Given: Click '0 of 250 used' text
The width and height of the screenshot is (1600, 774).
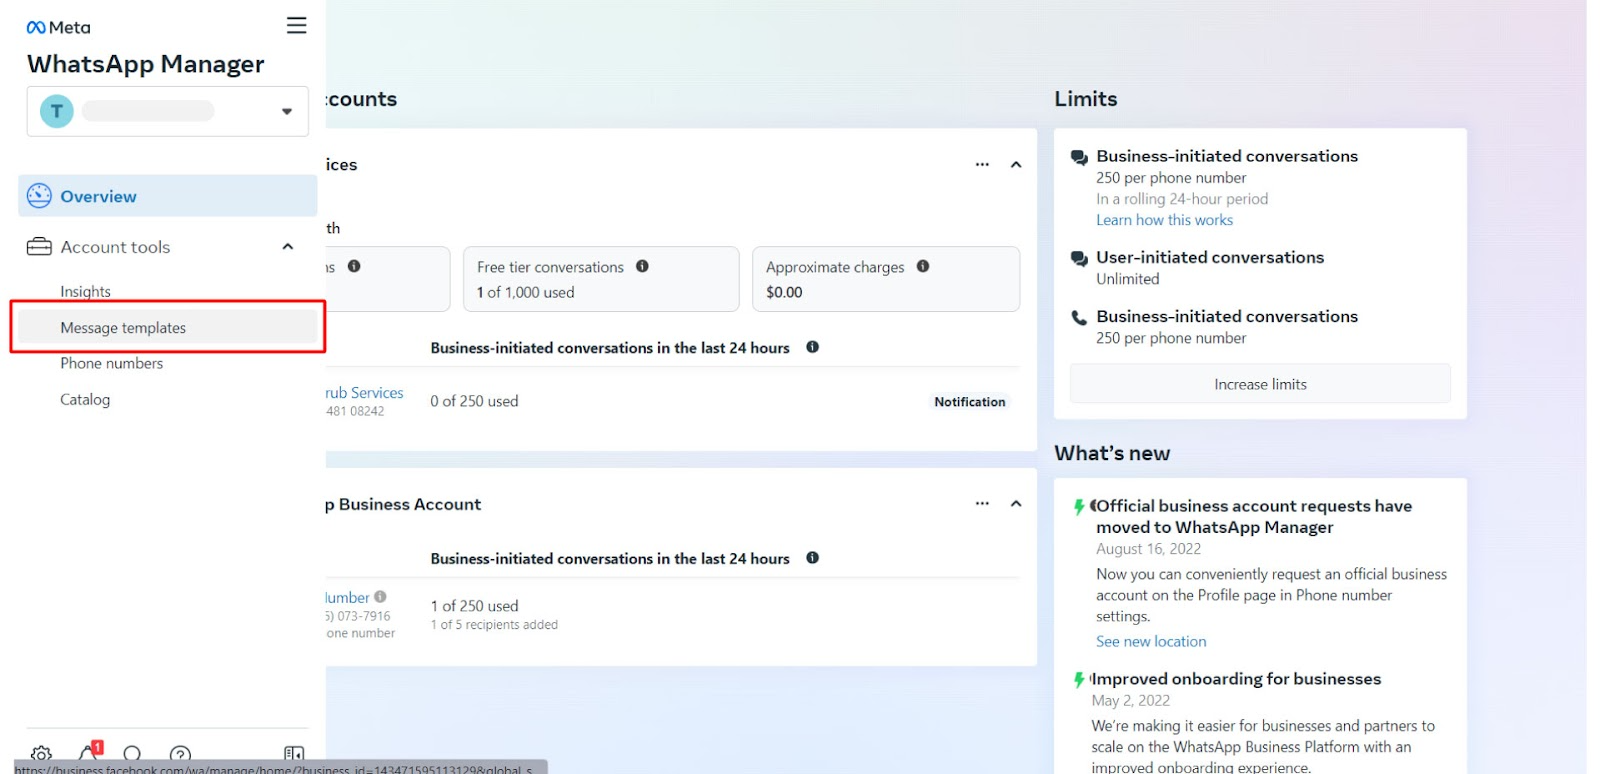Looking at the screenshot, I should coord(474,401).
